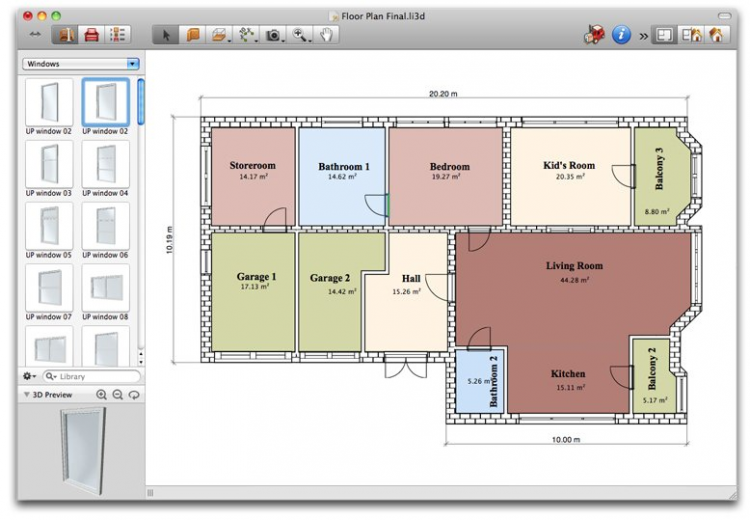Open the Materials library tab icon
The image size is (750, 520).
[x=92, y=35]
